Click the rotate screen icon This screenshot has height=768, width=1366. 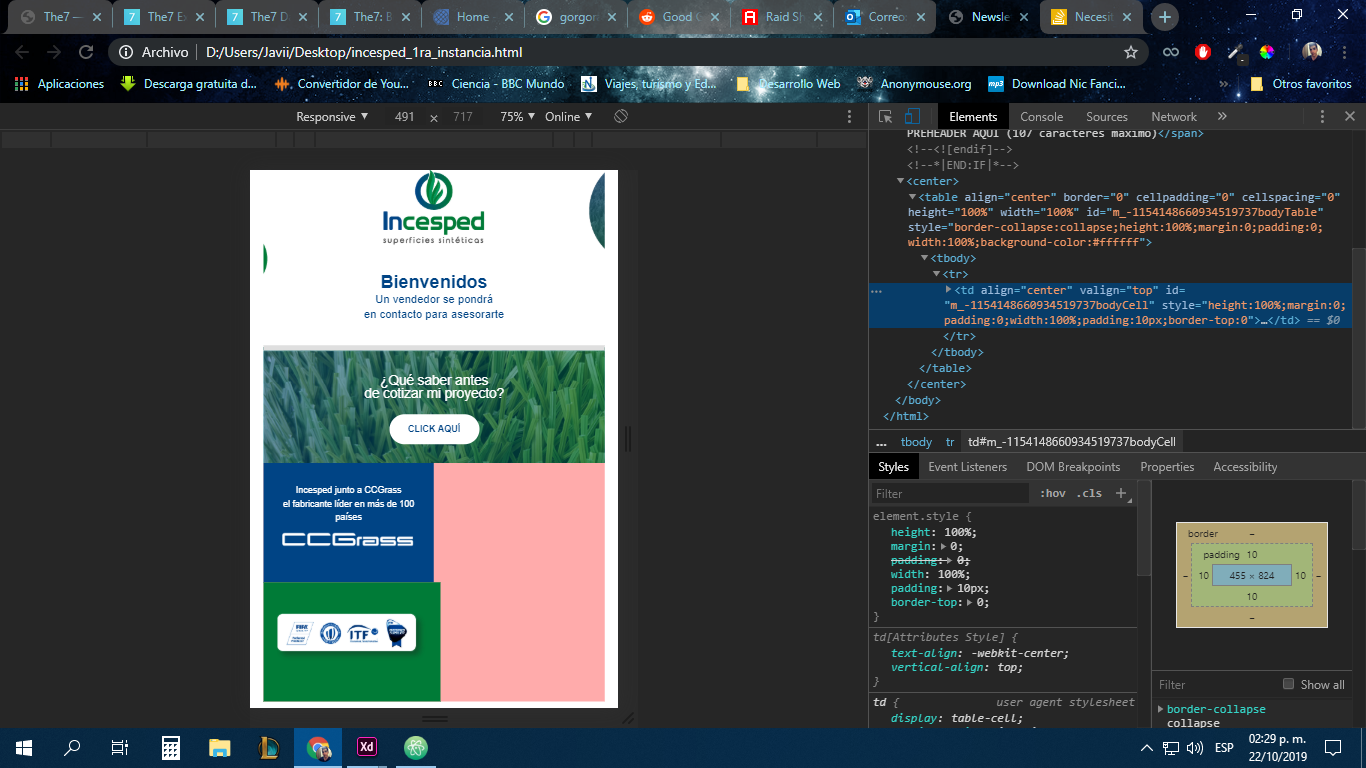coord(621,117)
